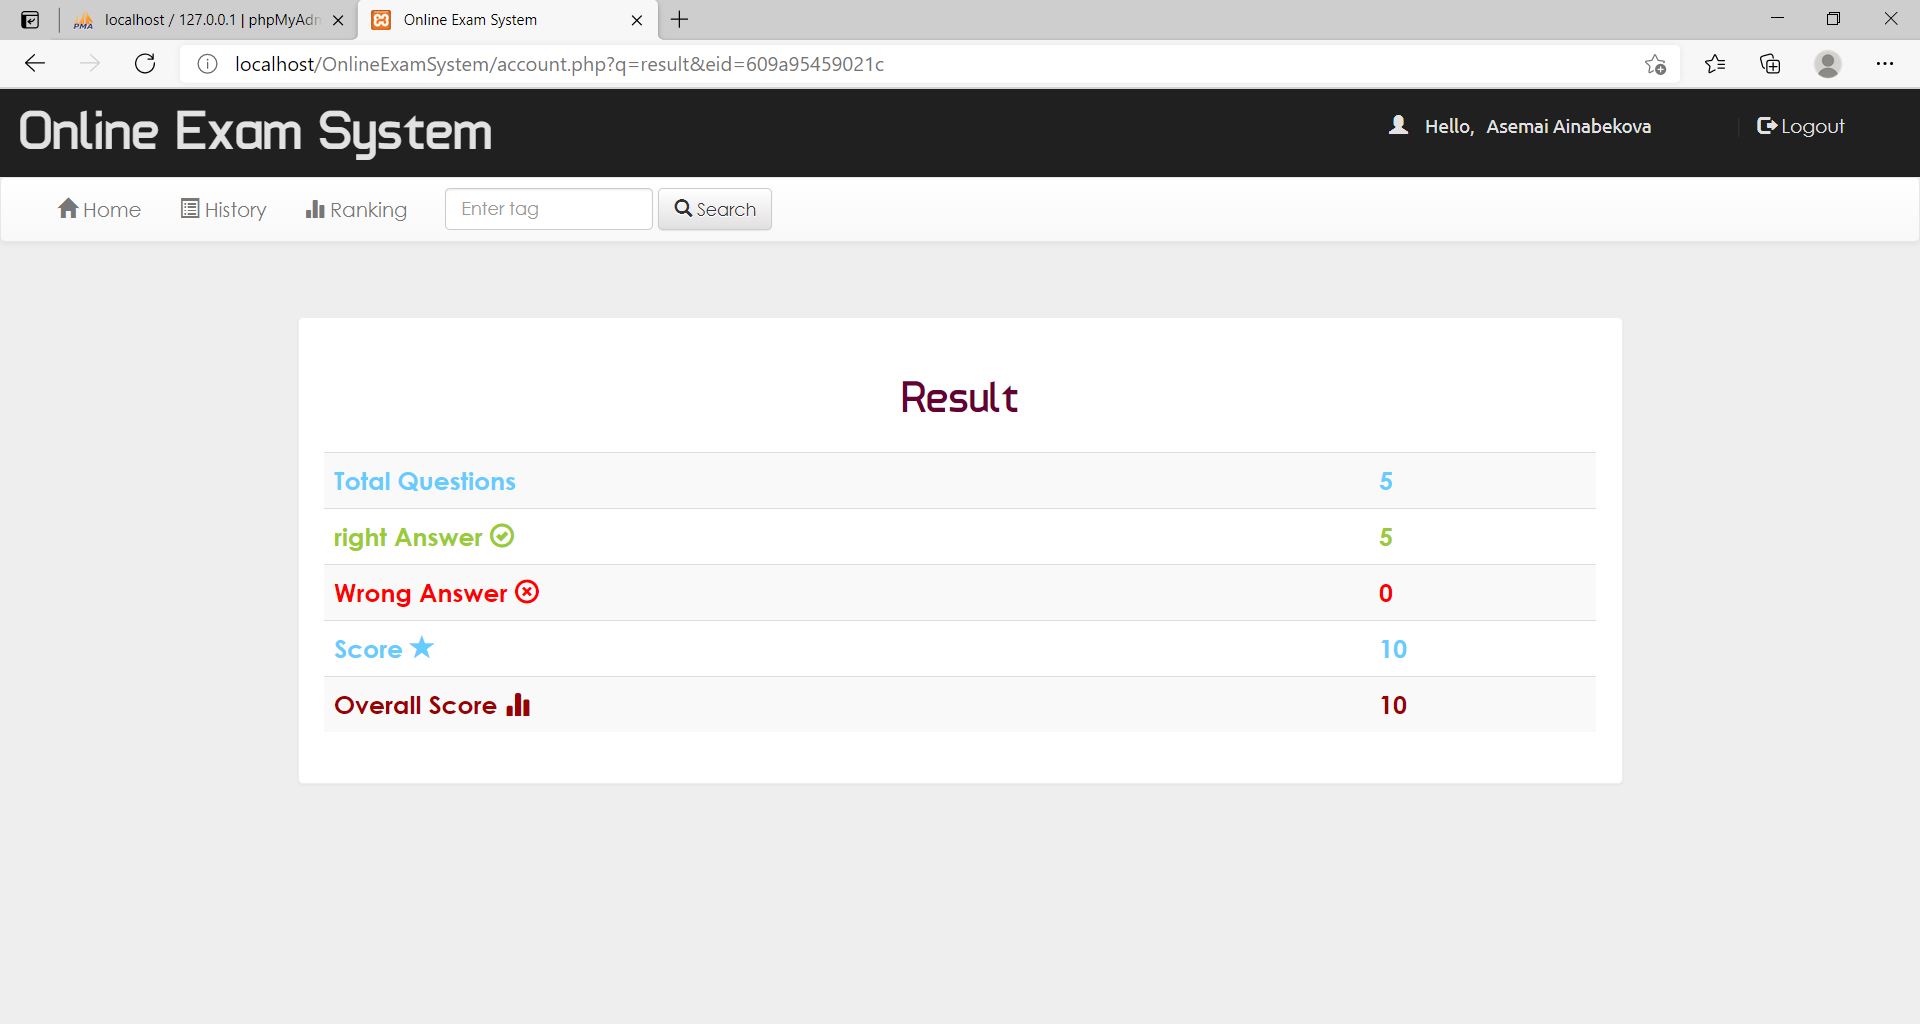Screen dimensions: 1920x1024
Task: Open the favorites list icon
Action: [1715, 64]
